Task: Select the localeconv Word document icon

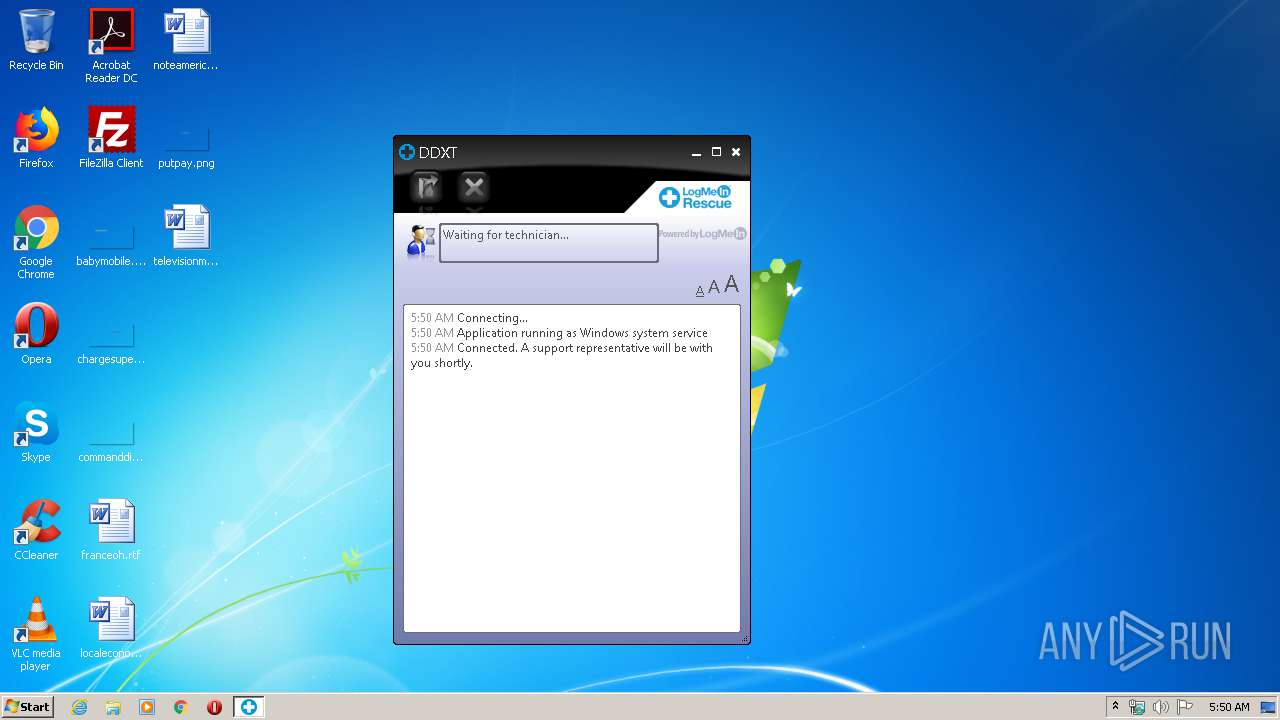Action: (111, 628)
